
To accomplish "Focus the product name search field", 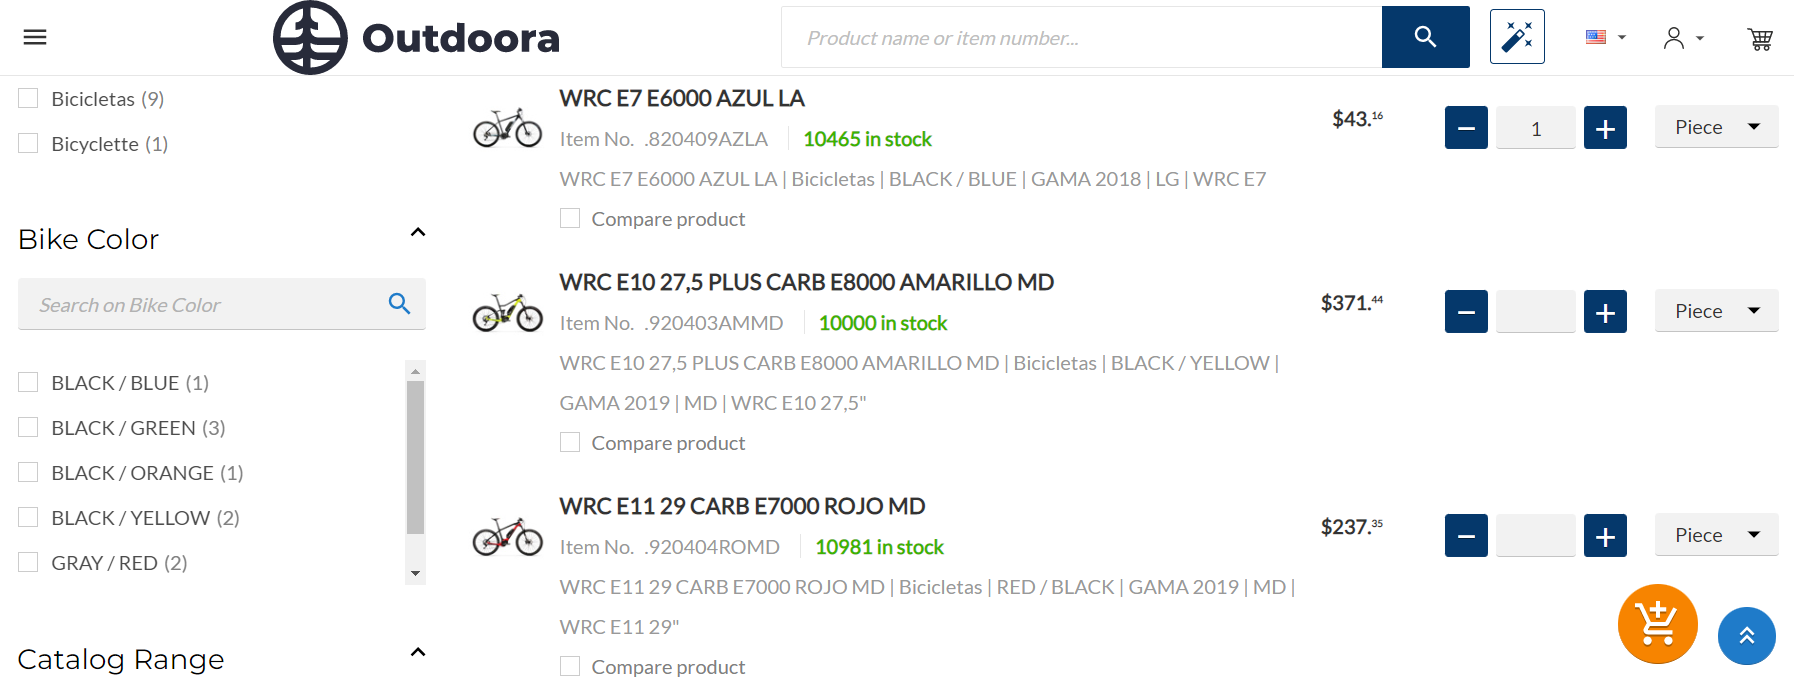I will coord(1081,38).
